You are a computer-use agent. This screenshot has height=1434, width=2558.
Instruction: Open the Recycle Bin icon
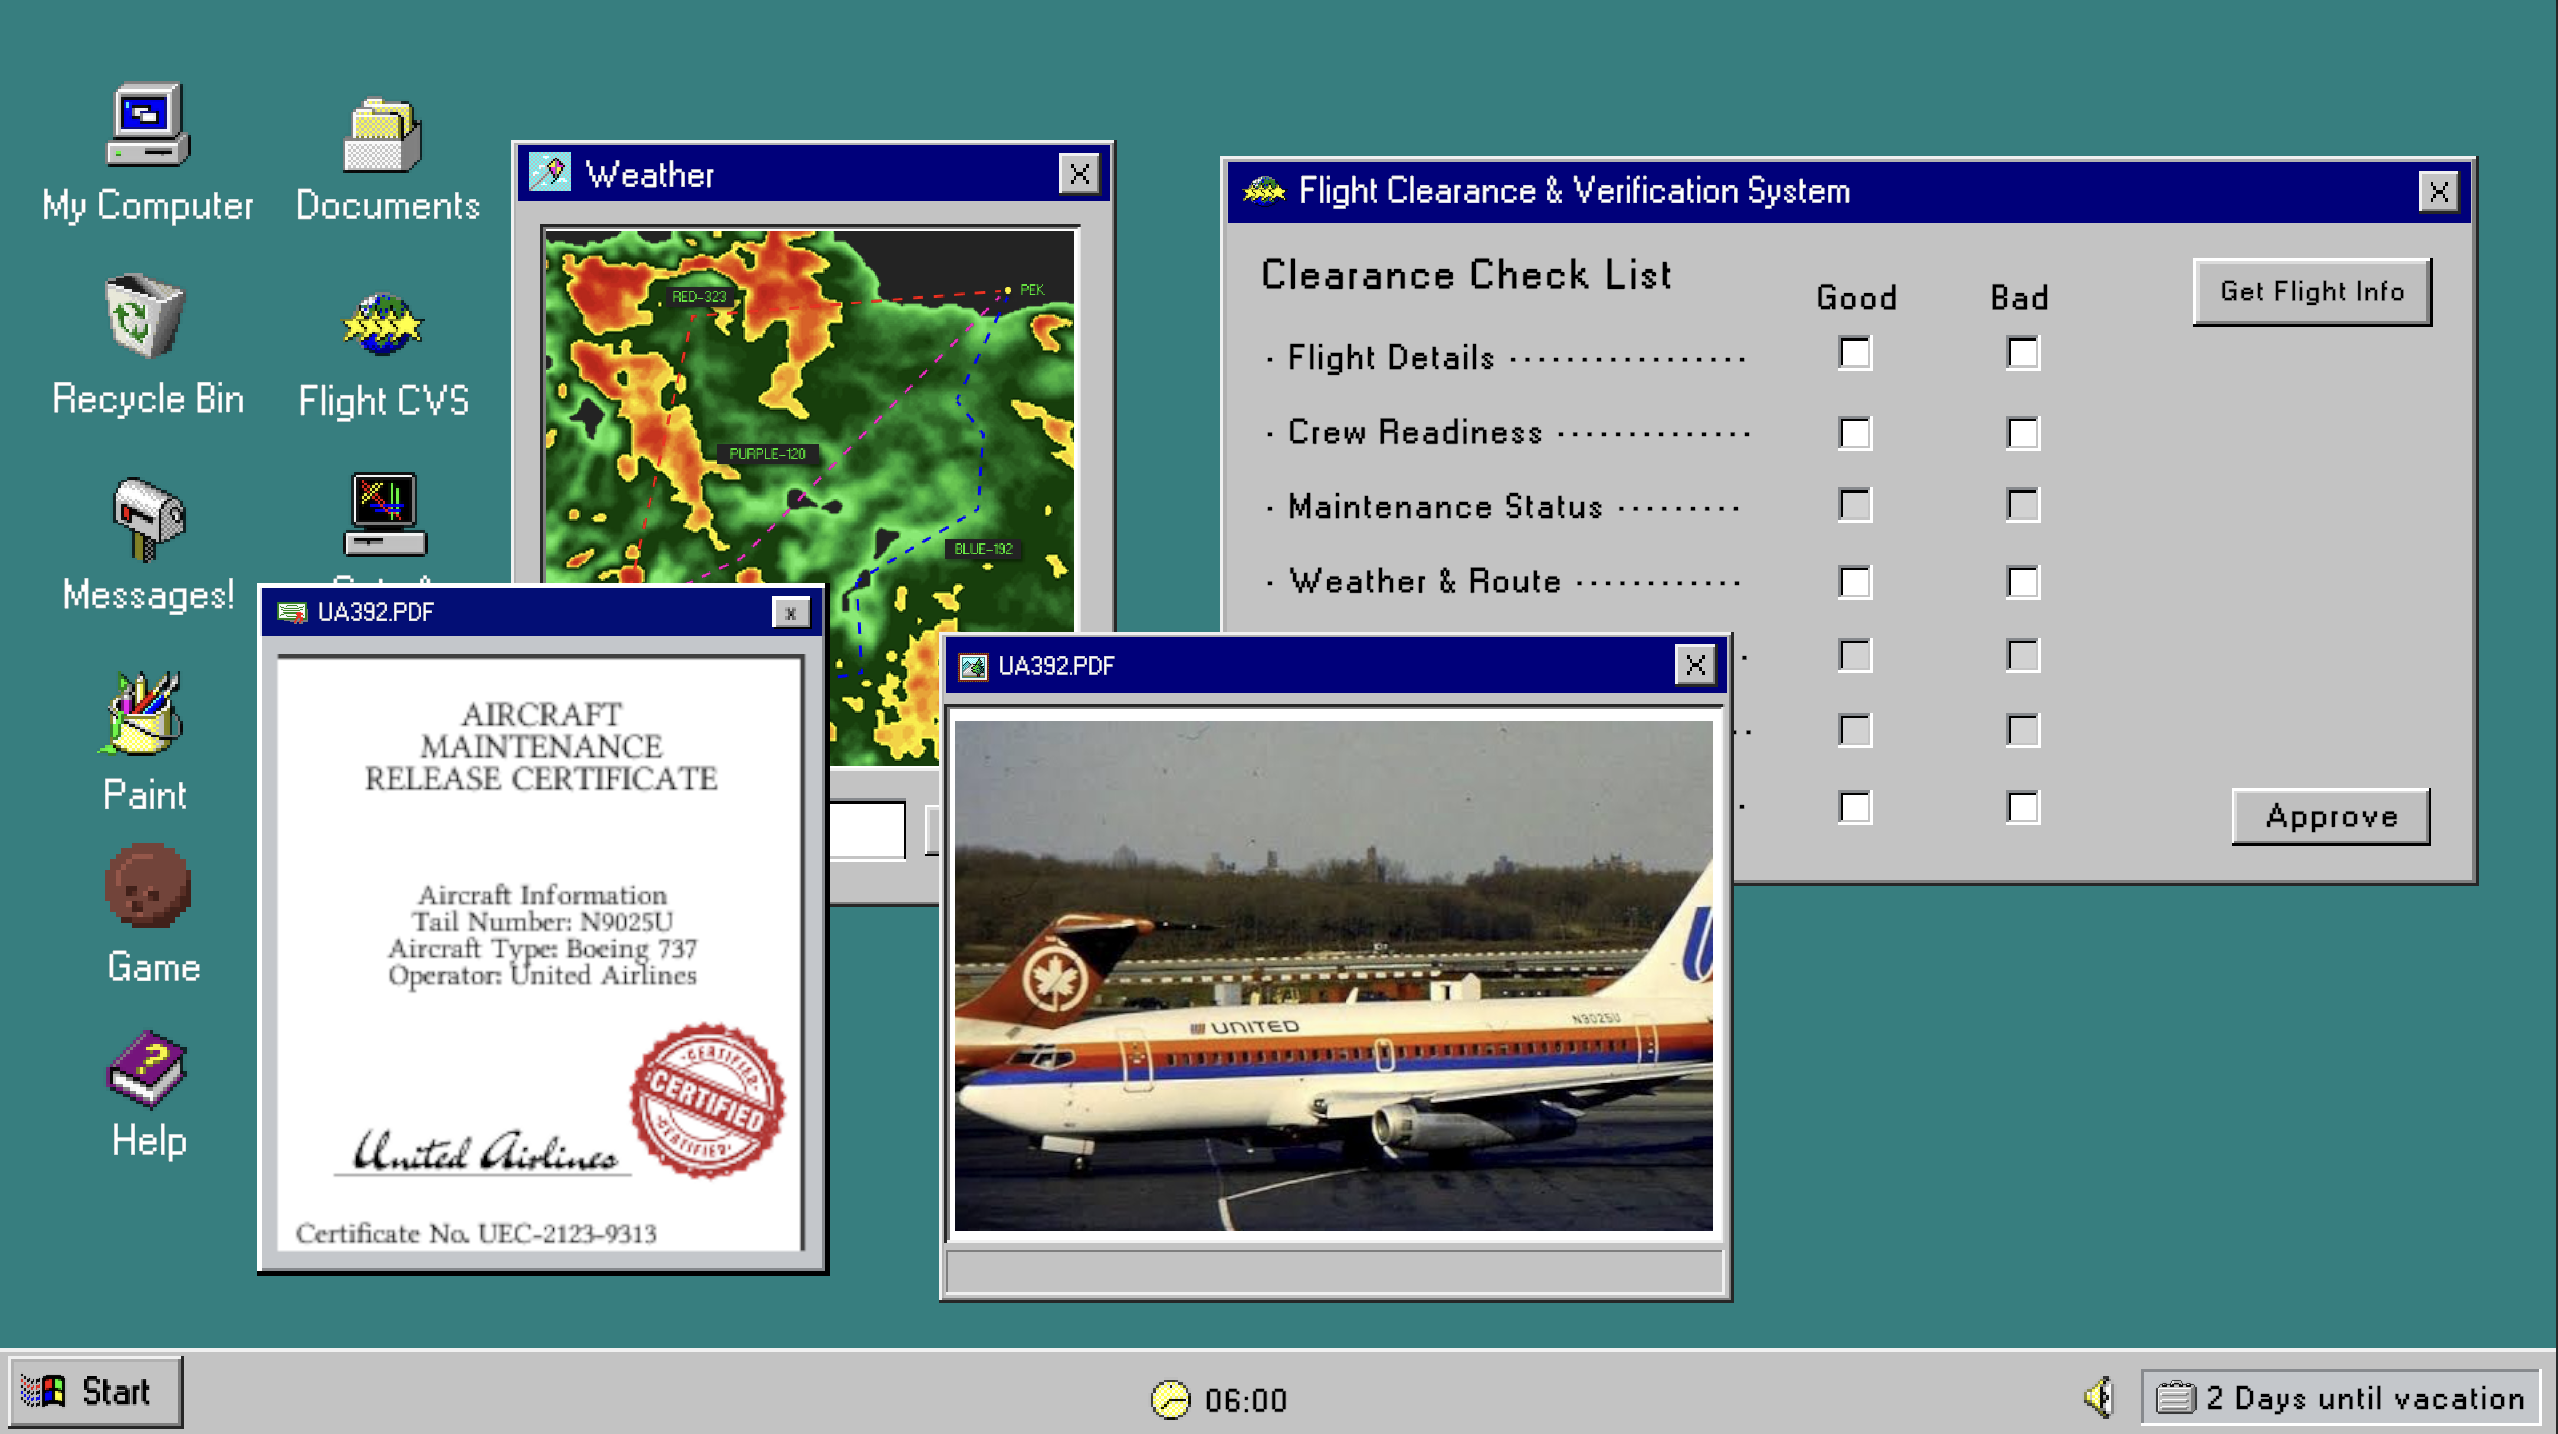146,316
